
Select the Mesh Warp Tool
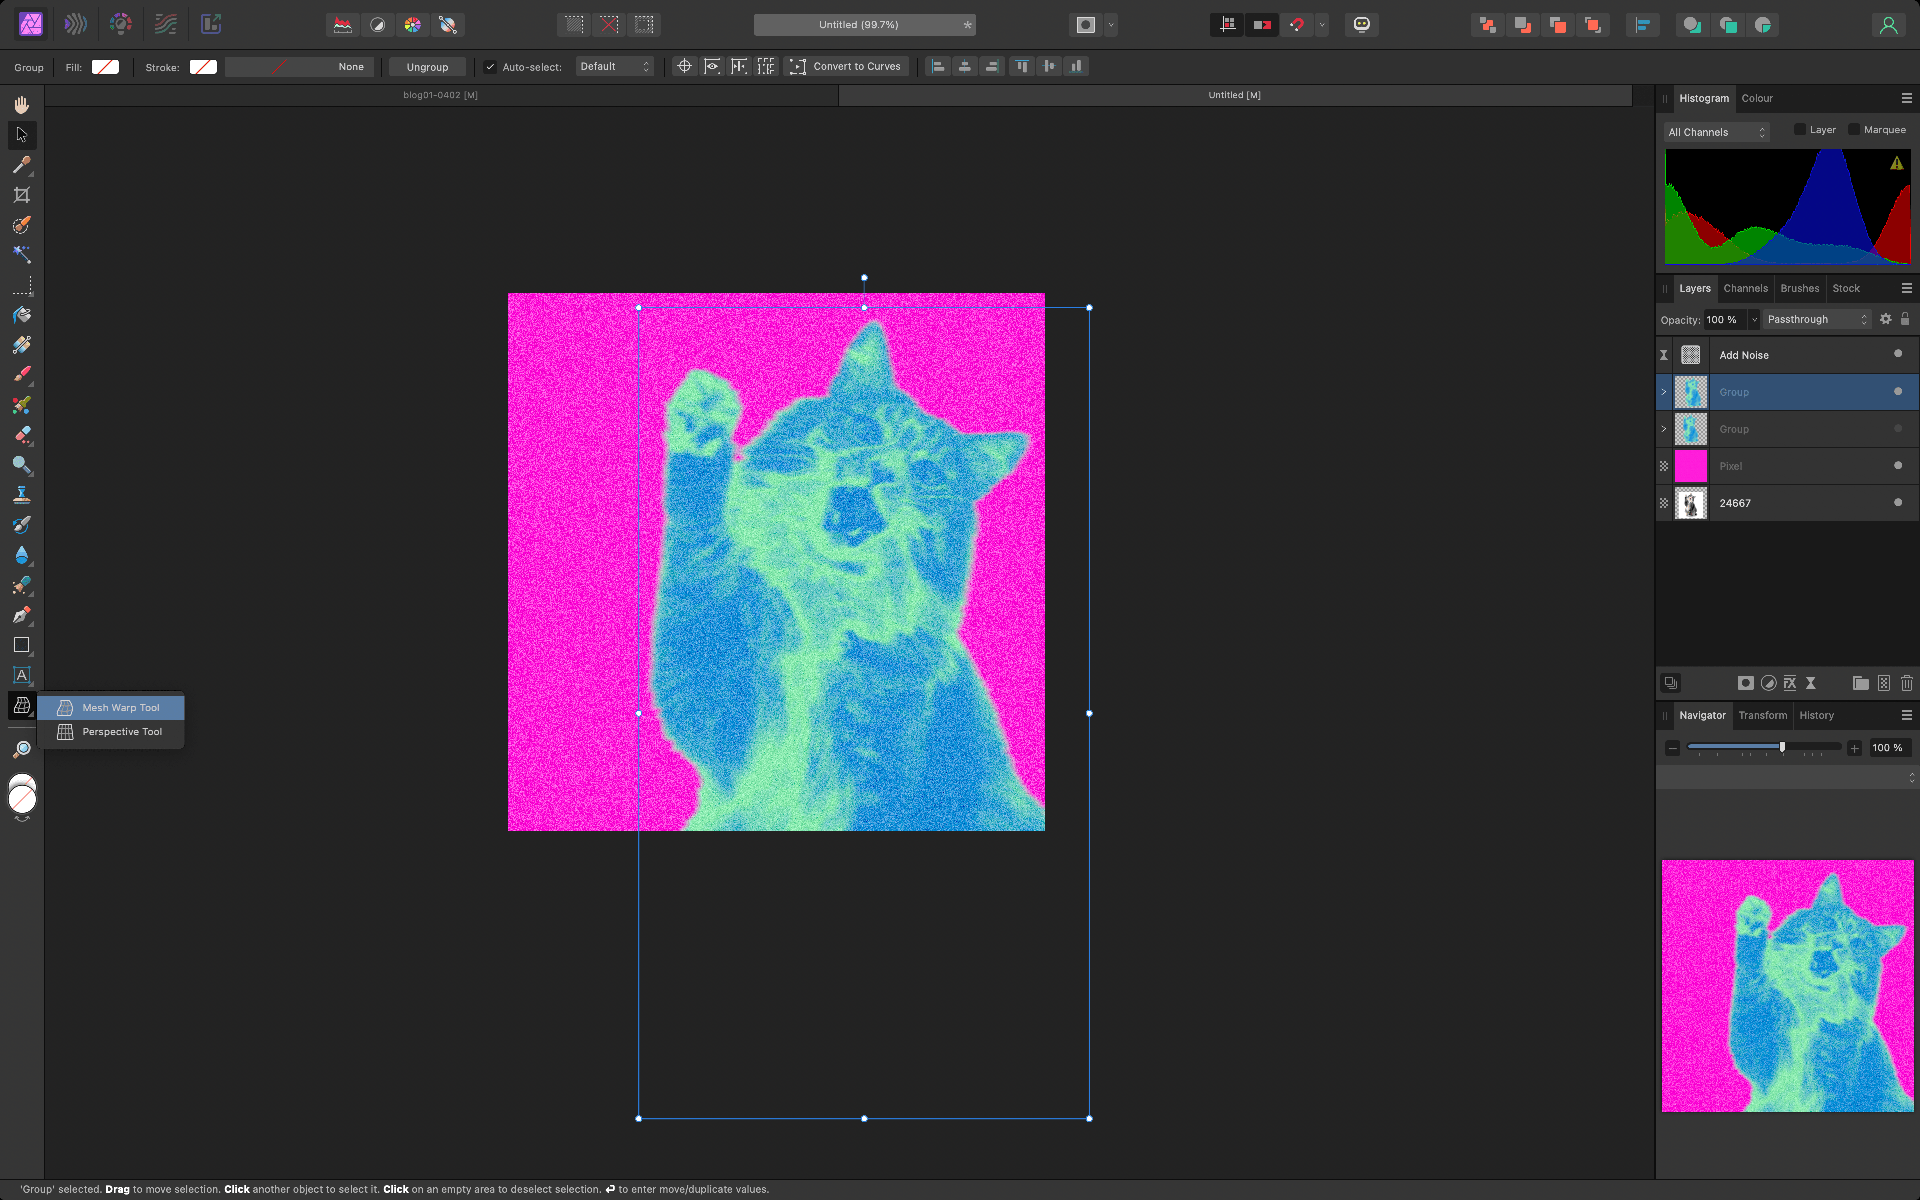pos(120,706)
